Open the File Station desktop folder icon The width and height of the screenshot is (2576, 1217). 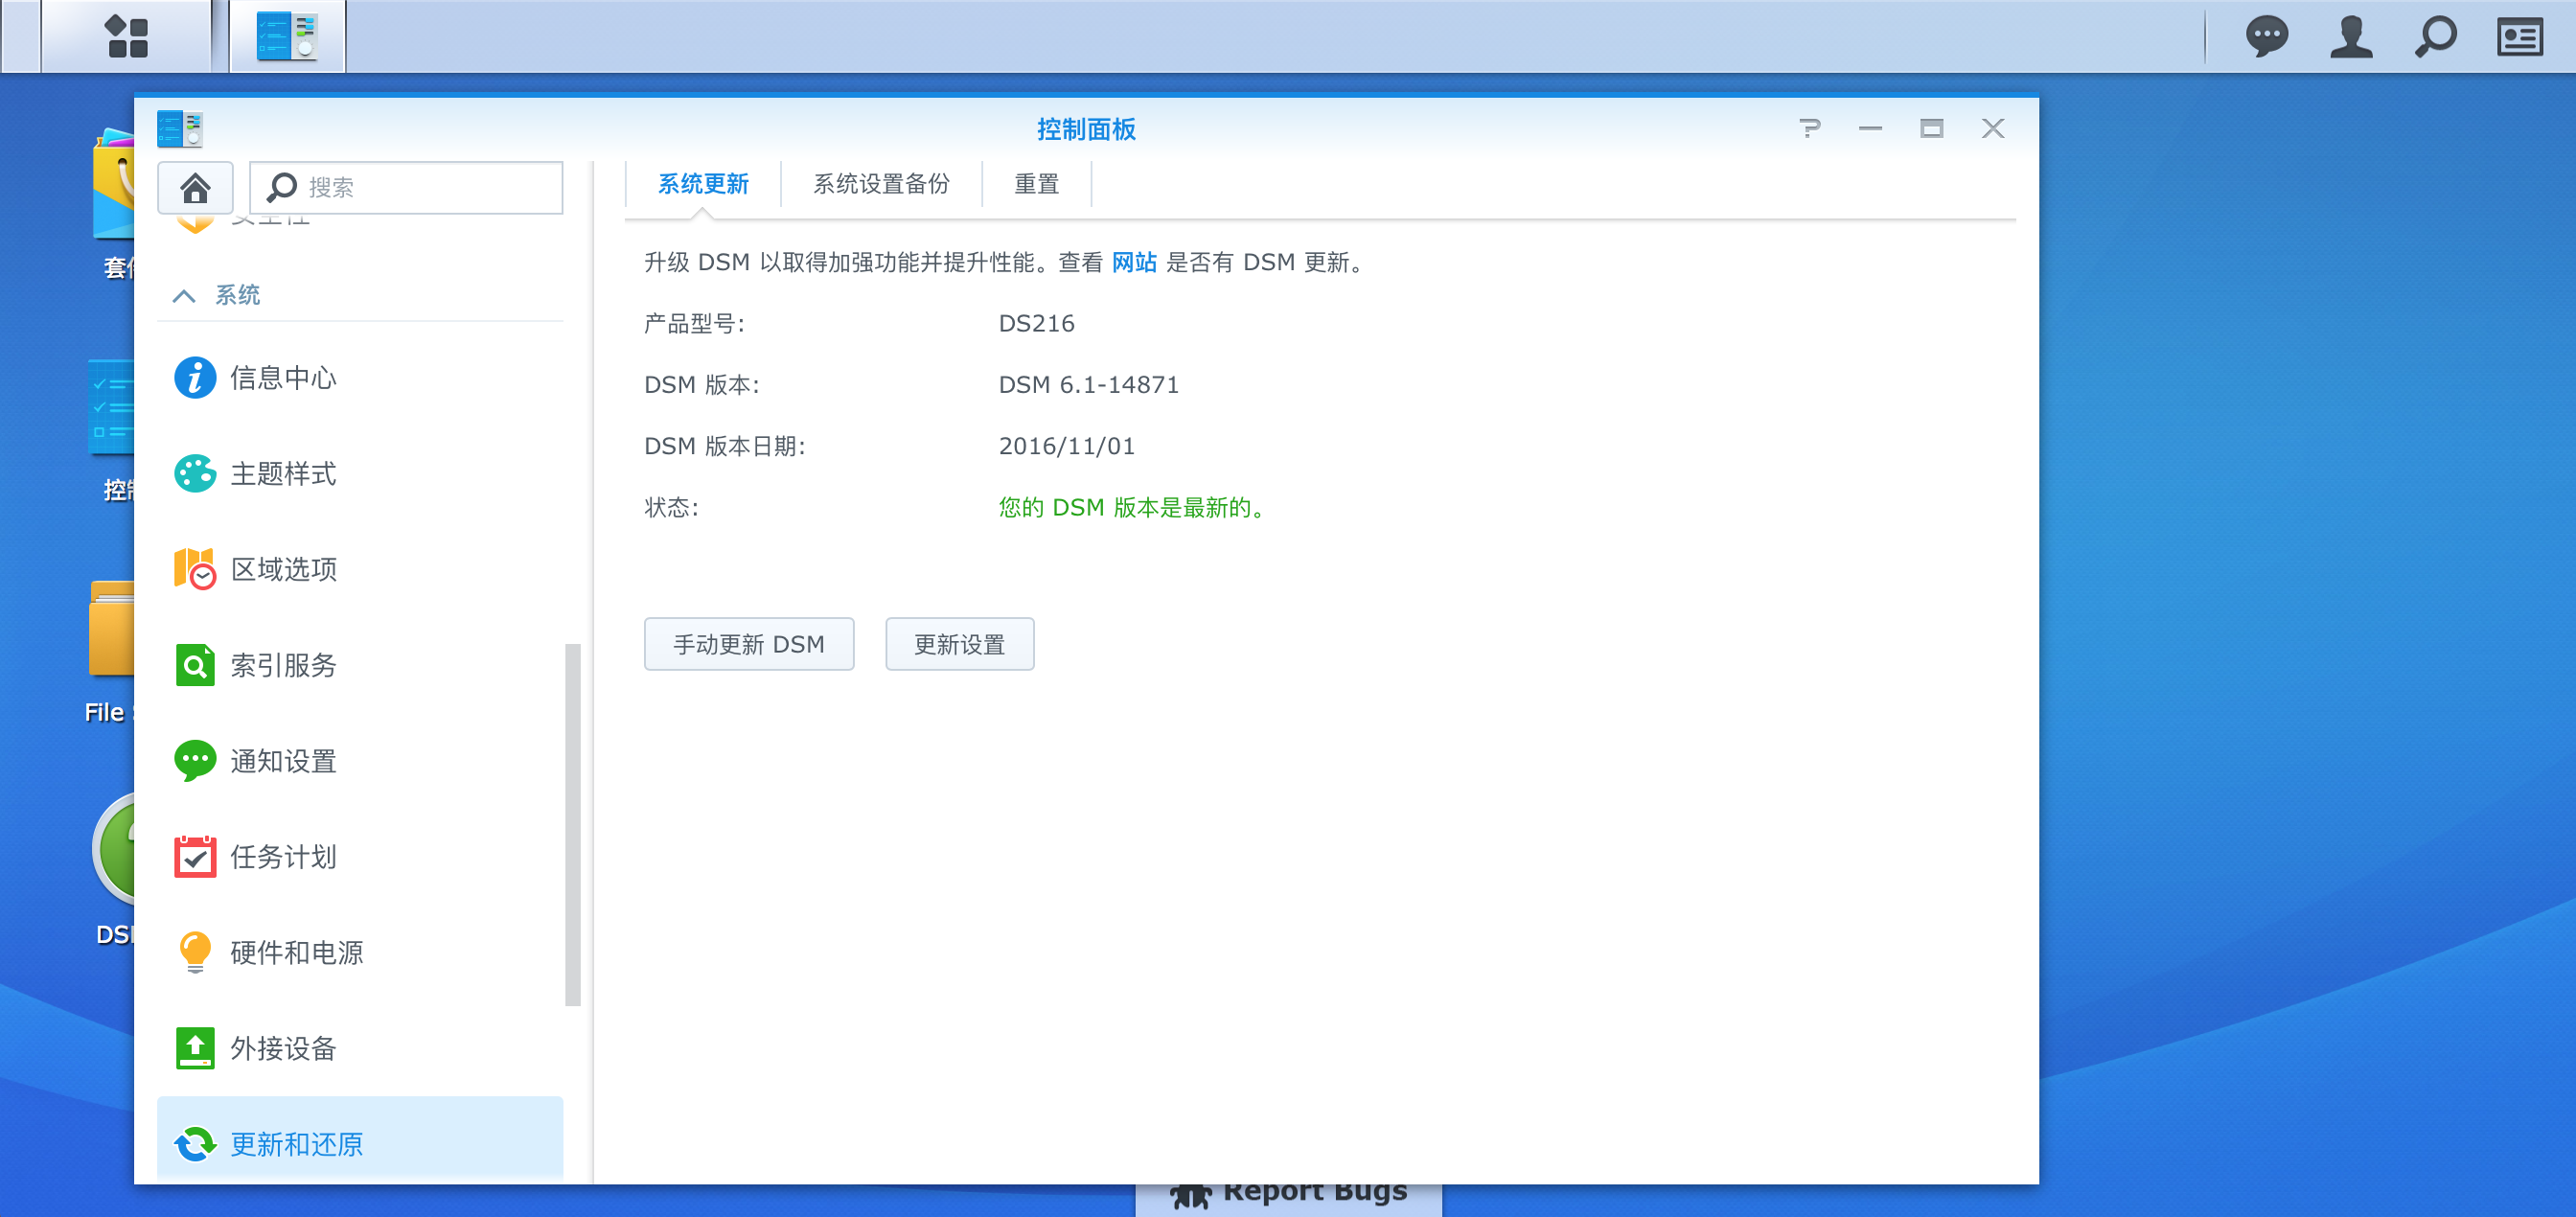tap(111, 628)
